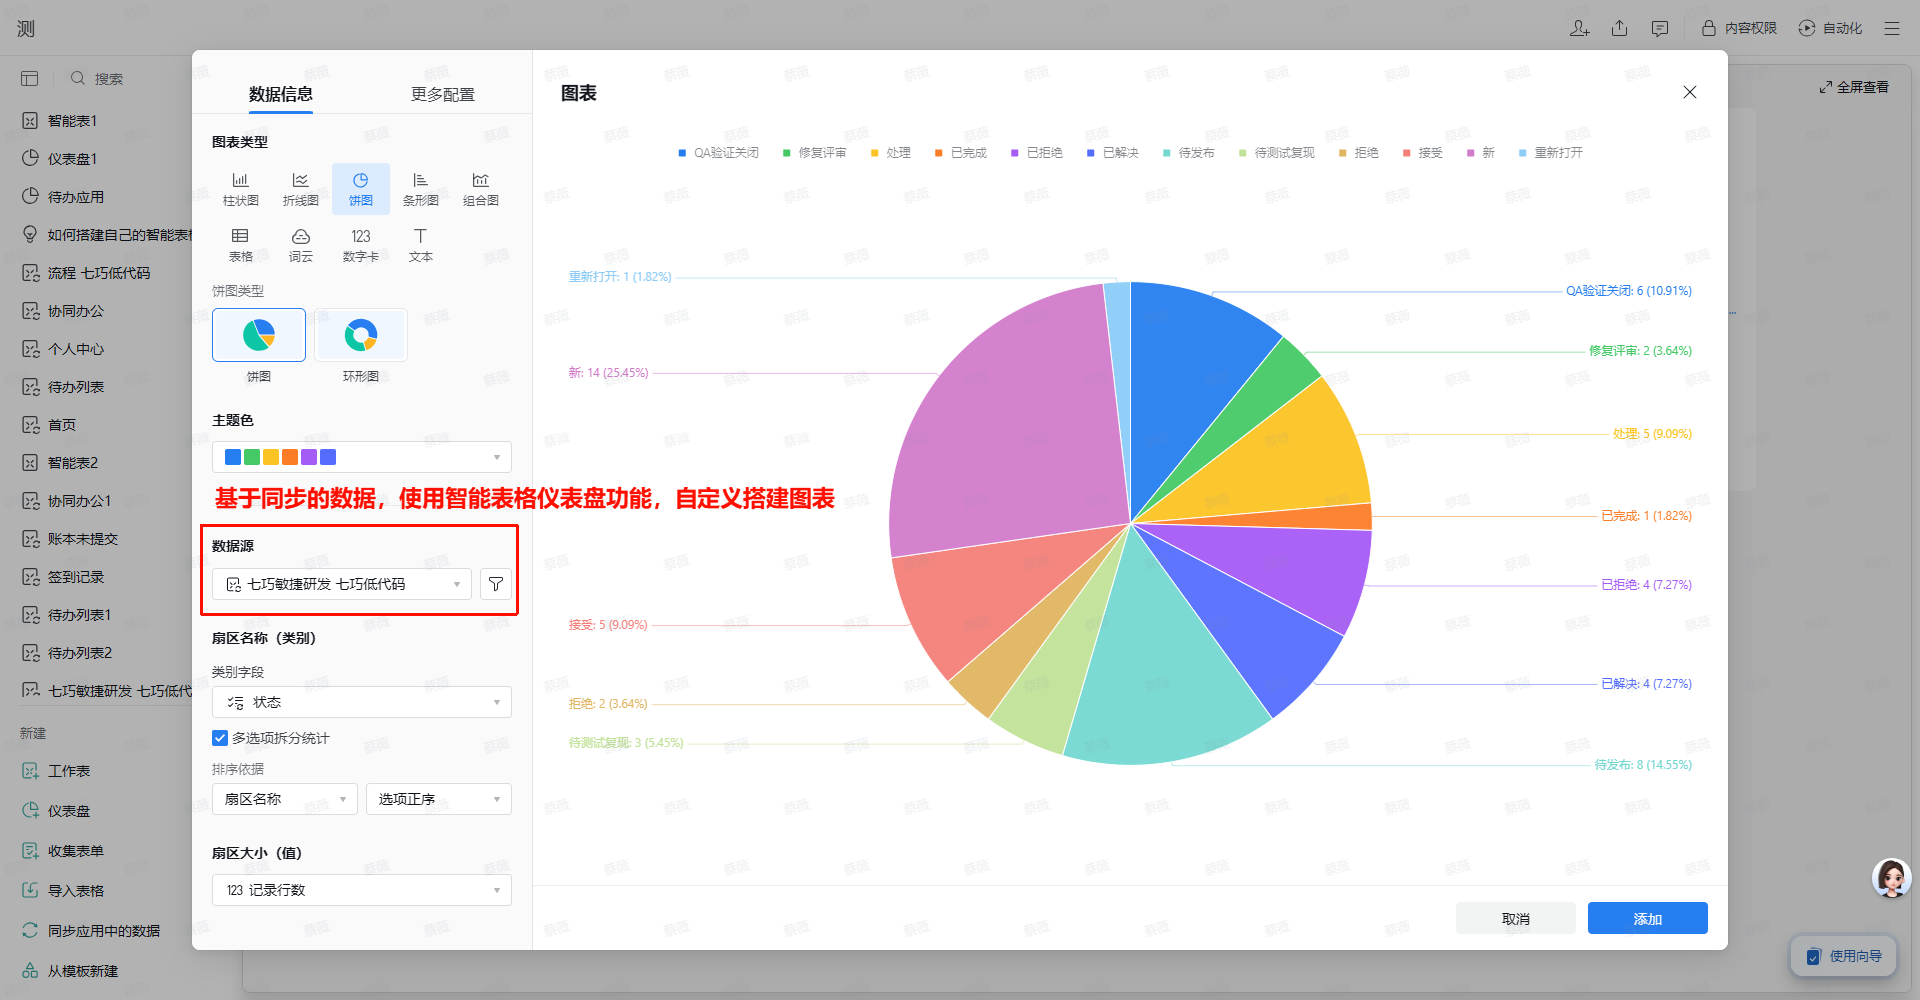Expand the 类别字段 状态 dropdown
The image size is (1920, 1000).
[361, 702]
